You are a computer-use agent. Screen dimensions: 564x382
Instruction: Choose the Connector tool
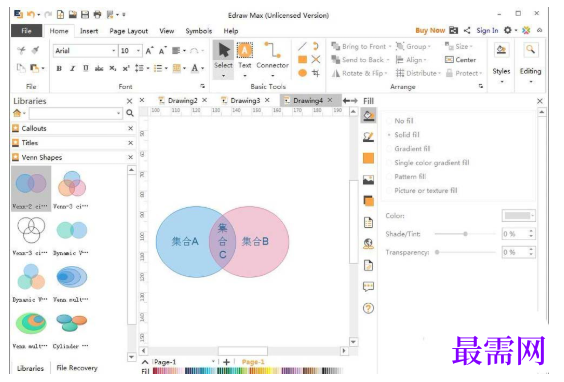(x=272, y=59)
